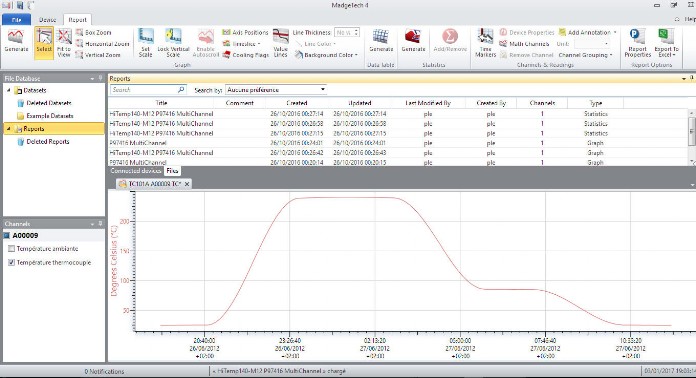
Task: Open the Search by Aucune préférence dropdown
Action: point(276,90)
